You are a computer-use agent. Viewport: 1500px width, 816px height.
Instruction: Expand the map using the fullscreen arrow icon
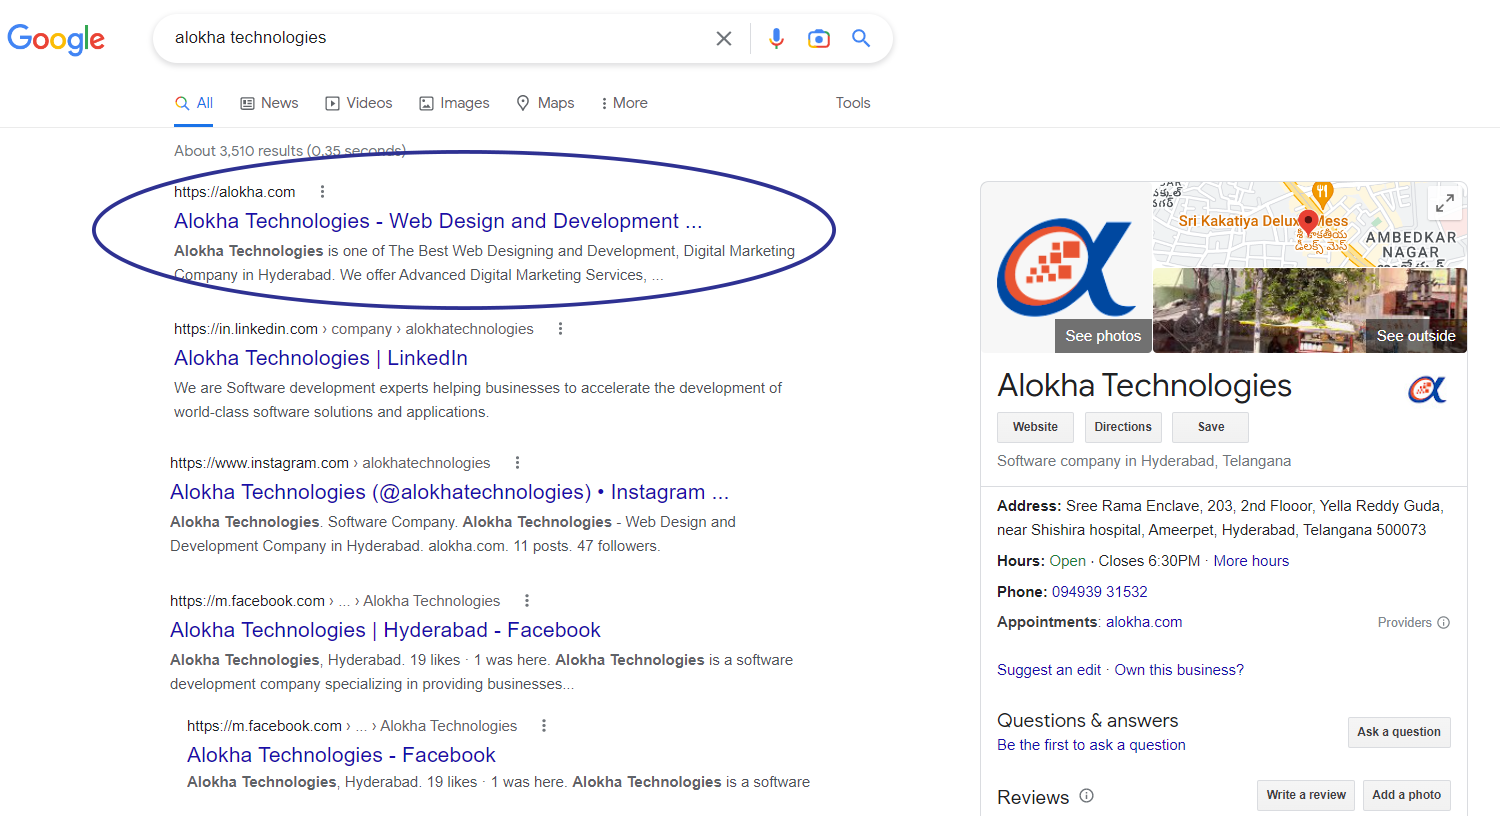coord(1444,202)
